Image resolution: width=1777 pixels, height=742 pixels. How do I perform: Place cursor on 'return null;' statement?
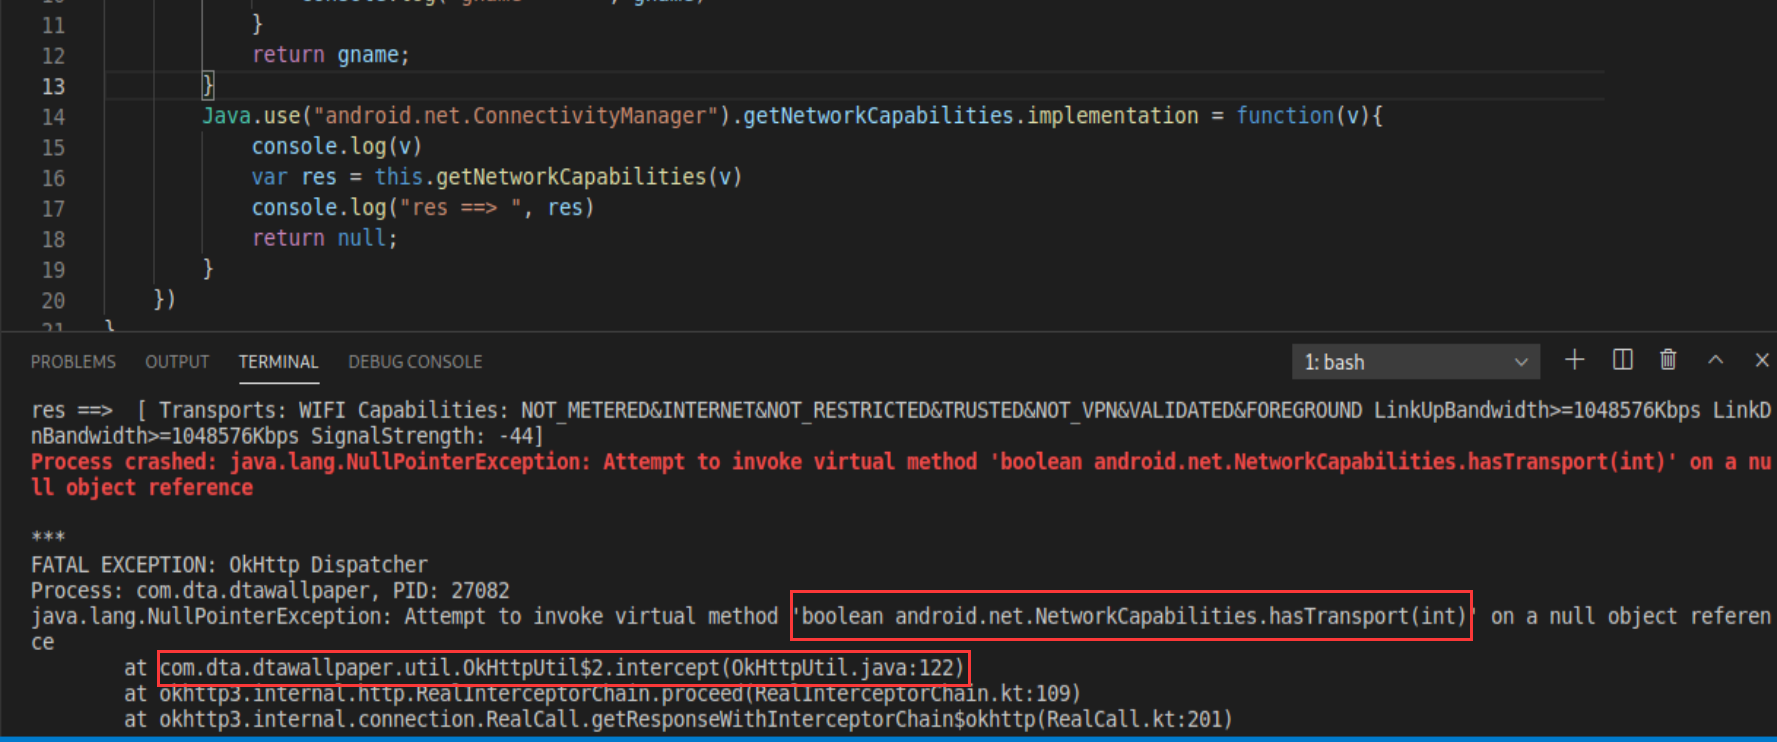click(324, 238)
